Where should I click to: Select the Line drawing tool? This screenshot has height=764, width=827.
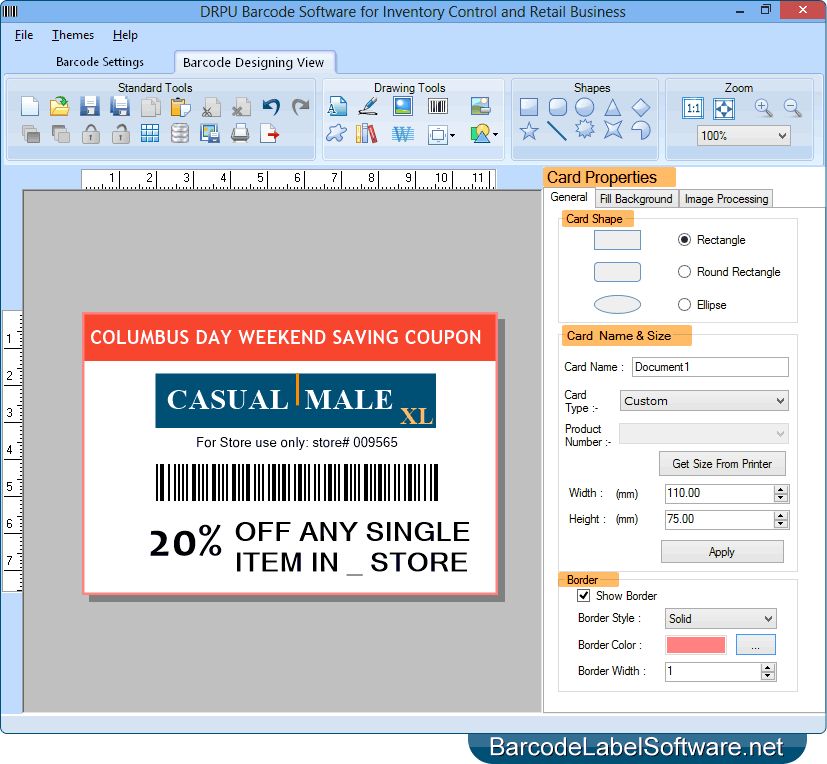tap(556, 131)
